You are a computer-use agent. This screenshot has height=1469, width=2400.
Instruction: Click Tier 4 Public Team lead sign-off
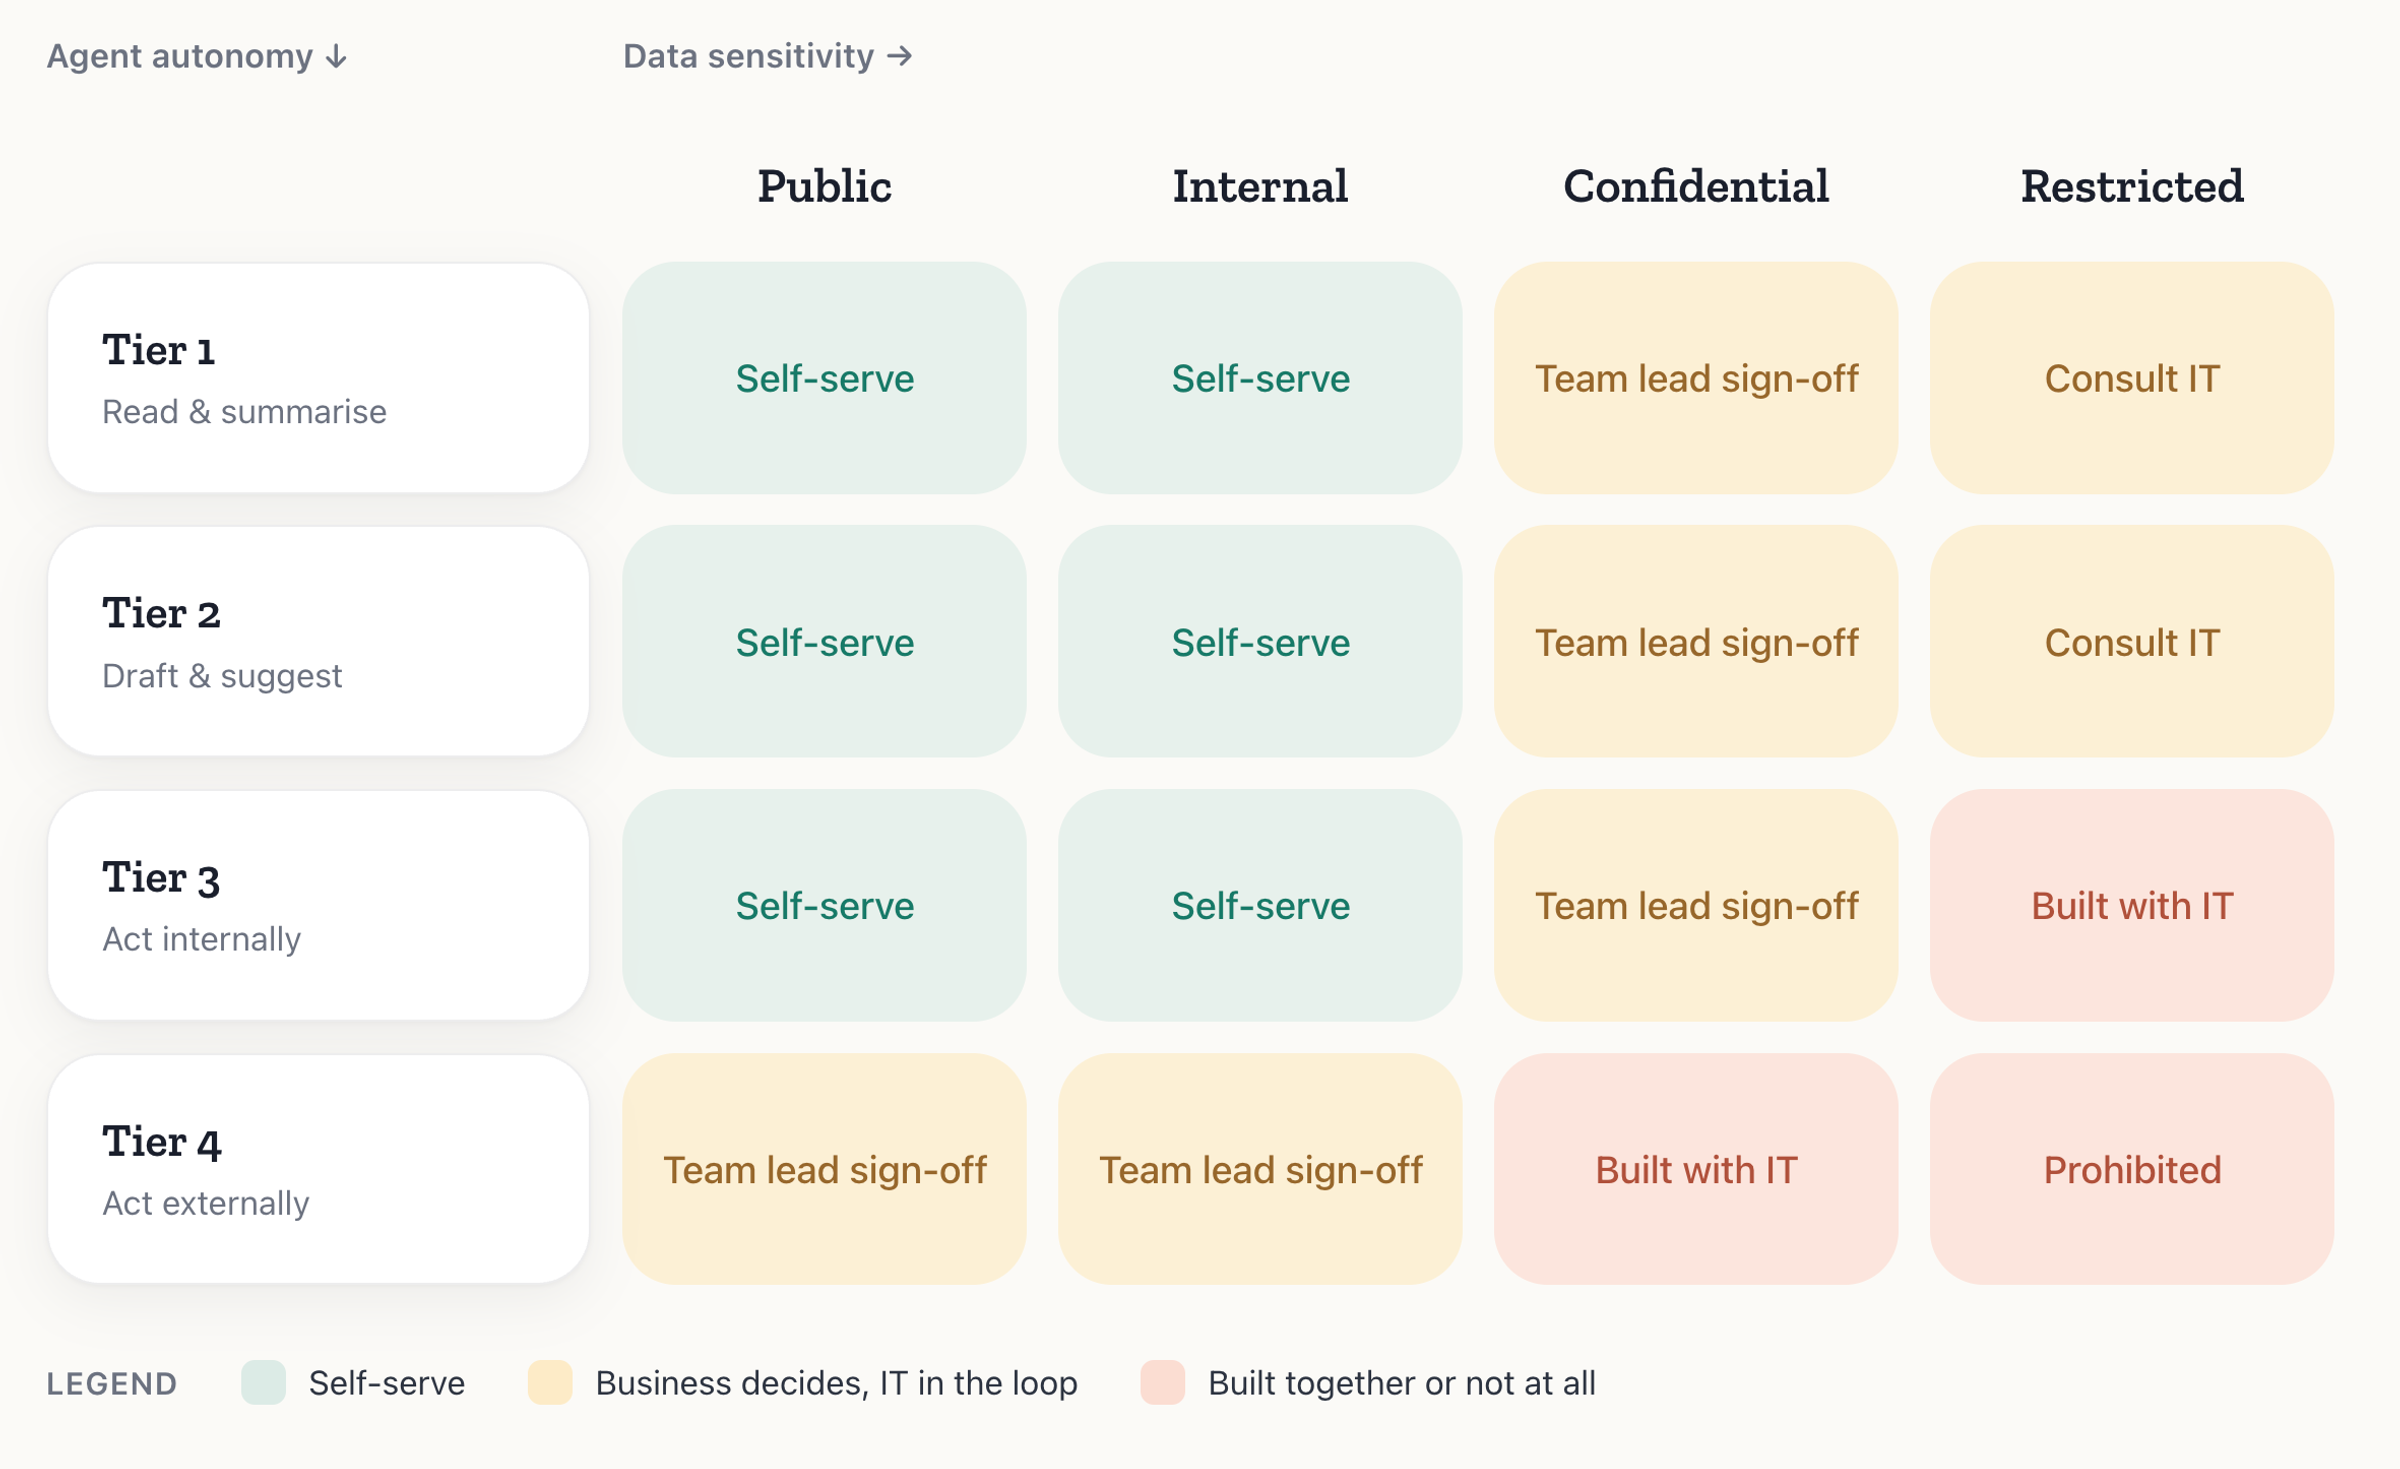pyautogui.click(x=824, y=1169)
